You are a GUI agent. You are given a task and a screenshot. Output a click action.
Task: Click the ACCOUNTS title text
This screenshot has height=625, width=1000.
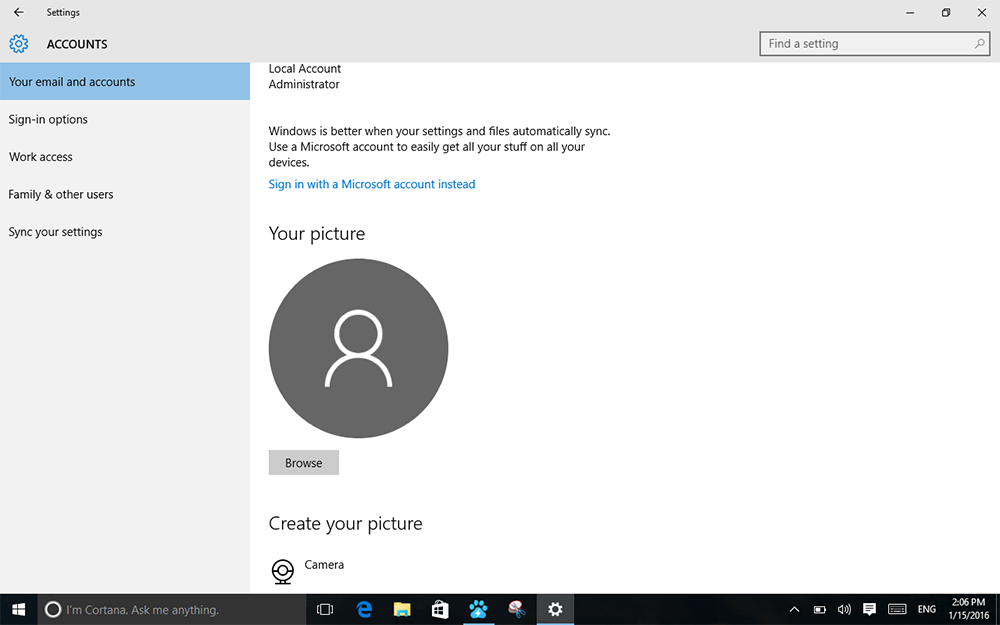click(x=77, y=44)
